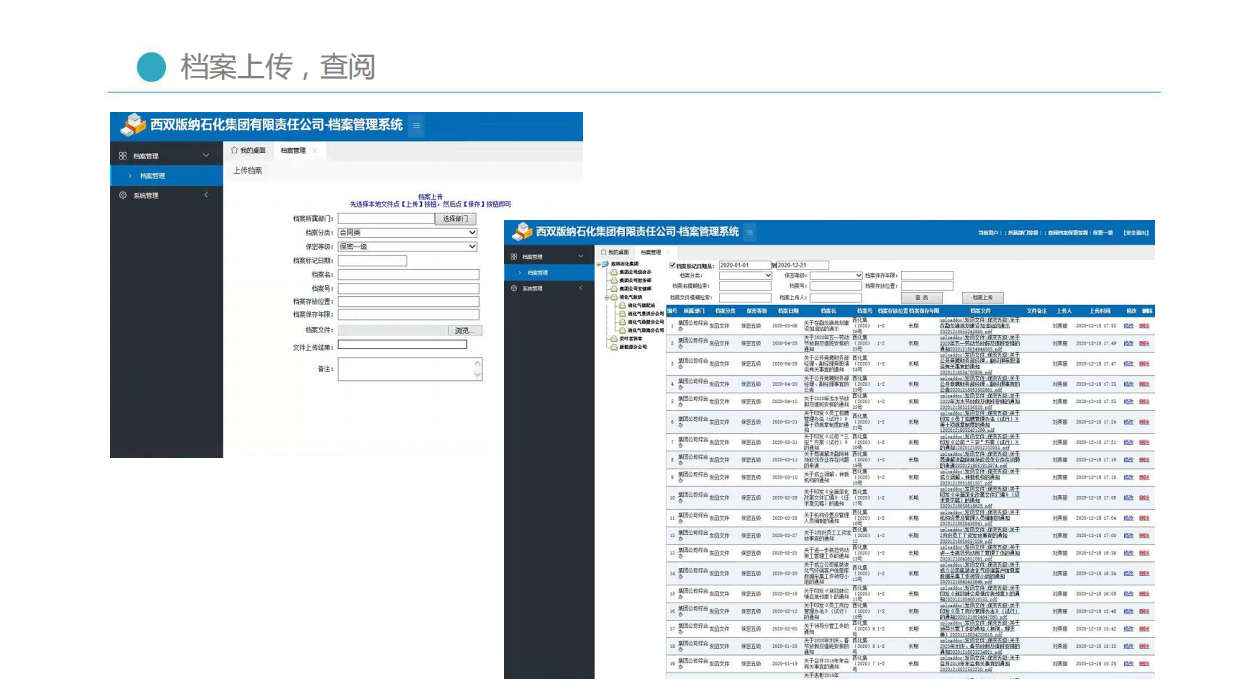Click the 档案上传人 filter input in query window
This screenshot has height=699, width=1246.
(836, 297)
